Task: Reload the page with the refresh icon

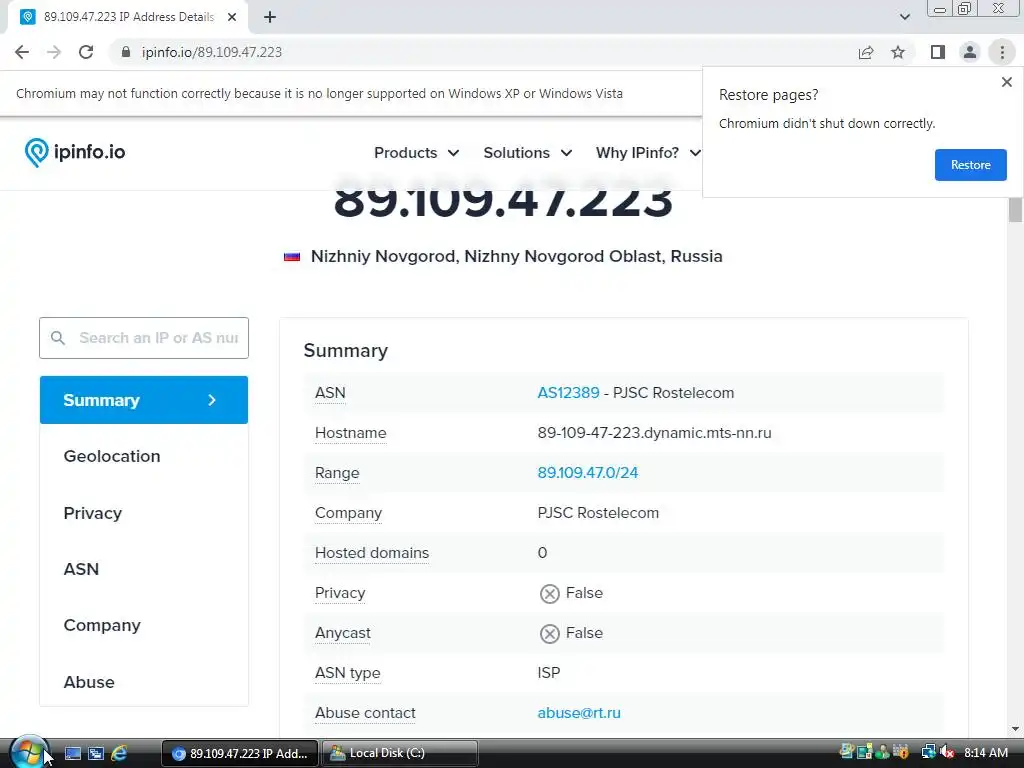Action: click(x=86, y=52)
